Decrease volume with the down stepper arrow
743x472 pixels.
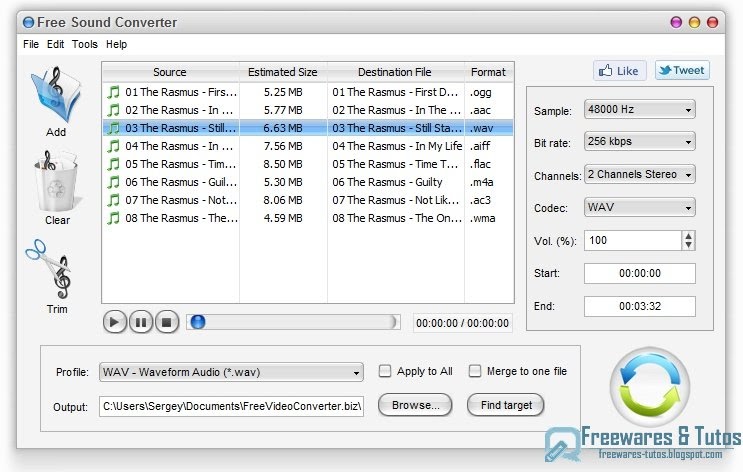(689, 245)
